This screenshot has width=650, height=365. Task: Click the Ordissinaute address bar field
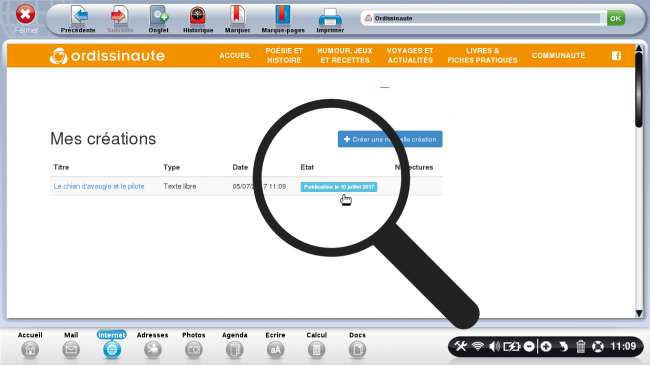pyautogui.click(x=487, y=18)
